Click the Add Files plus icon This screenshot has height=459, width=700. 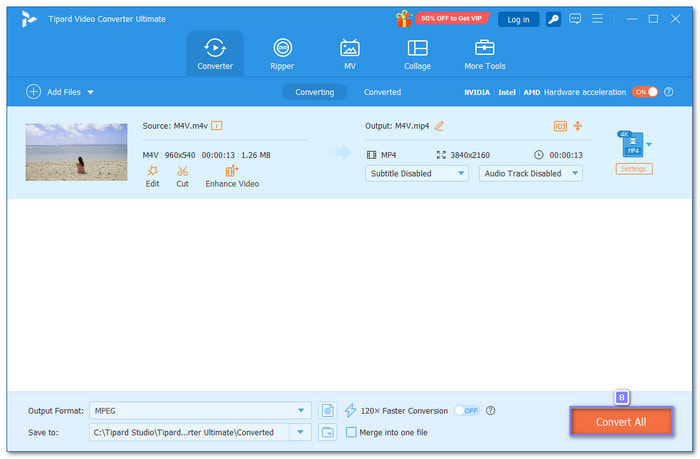pos(33,92)
